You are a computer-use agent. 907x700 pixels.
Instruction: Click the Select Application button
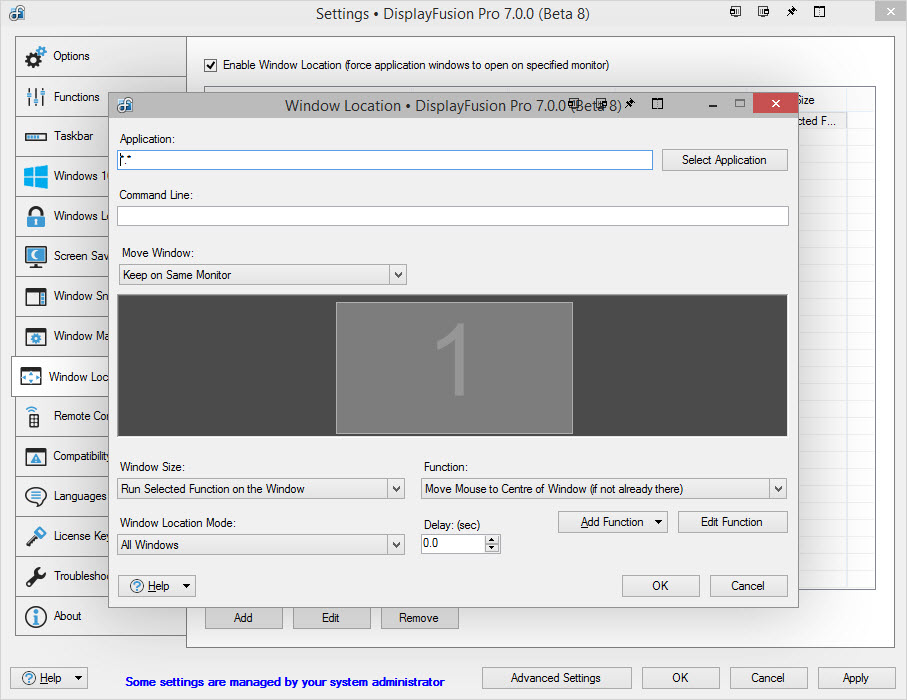tap(724, 160)
